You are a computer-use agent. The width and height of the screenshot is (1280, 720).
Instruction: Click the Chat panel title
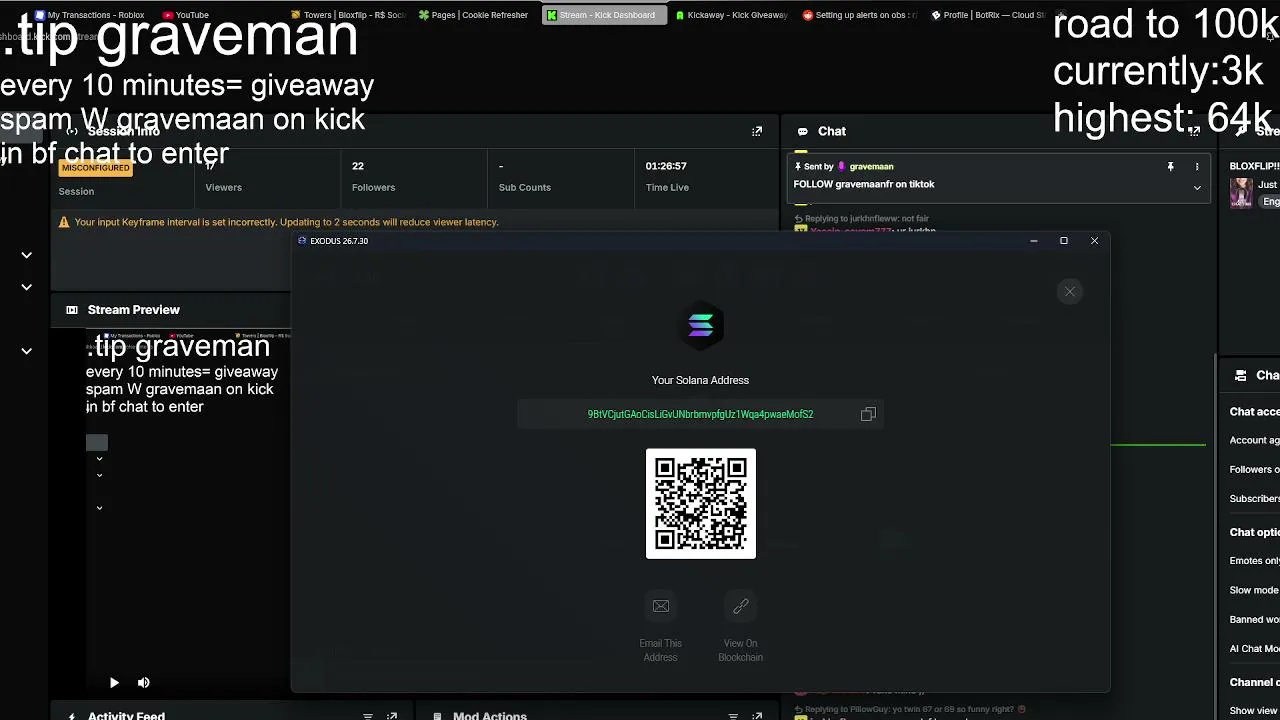[x=832, y=131]
